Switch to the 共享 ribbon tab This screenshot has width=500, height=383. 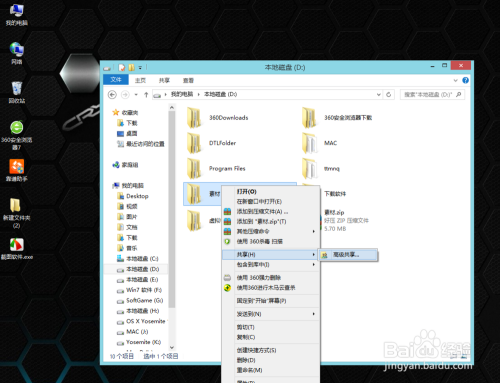[164, 80]
